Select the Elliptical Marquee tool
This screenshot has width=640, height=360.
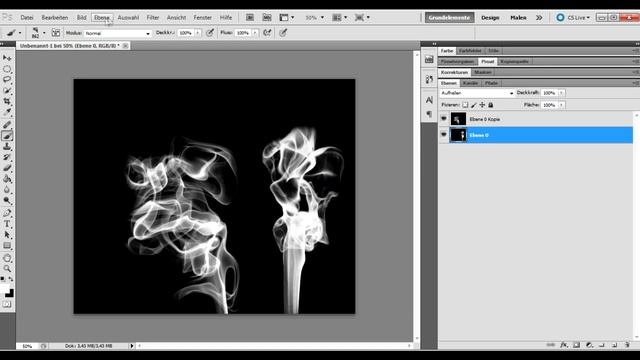click(7, 69)
